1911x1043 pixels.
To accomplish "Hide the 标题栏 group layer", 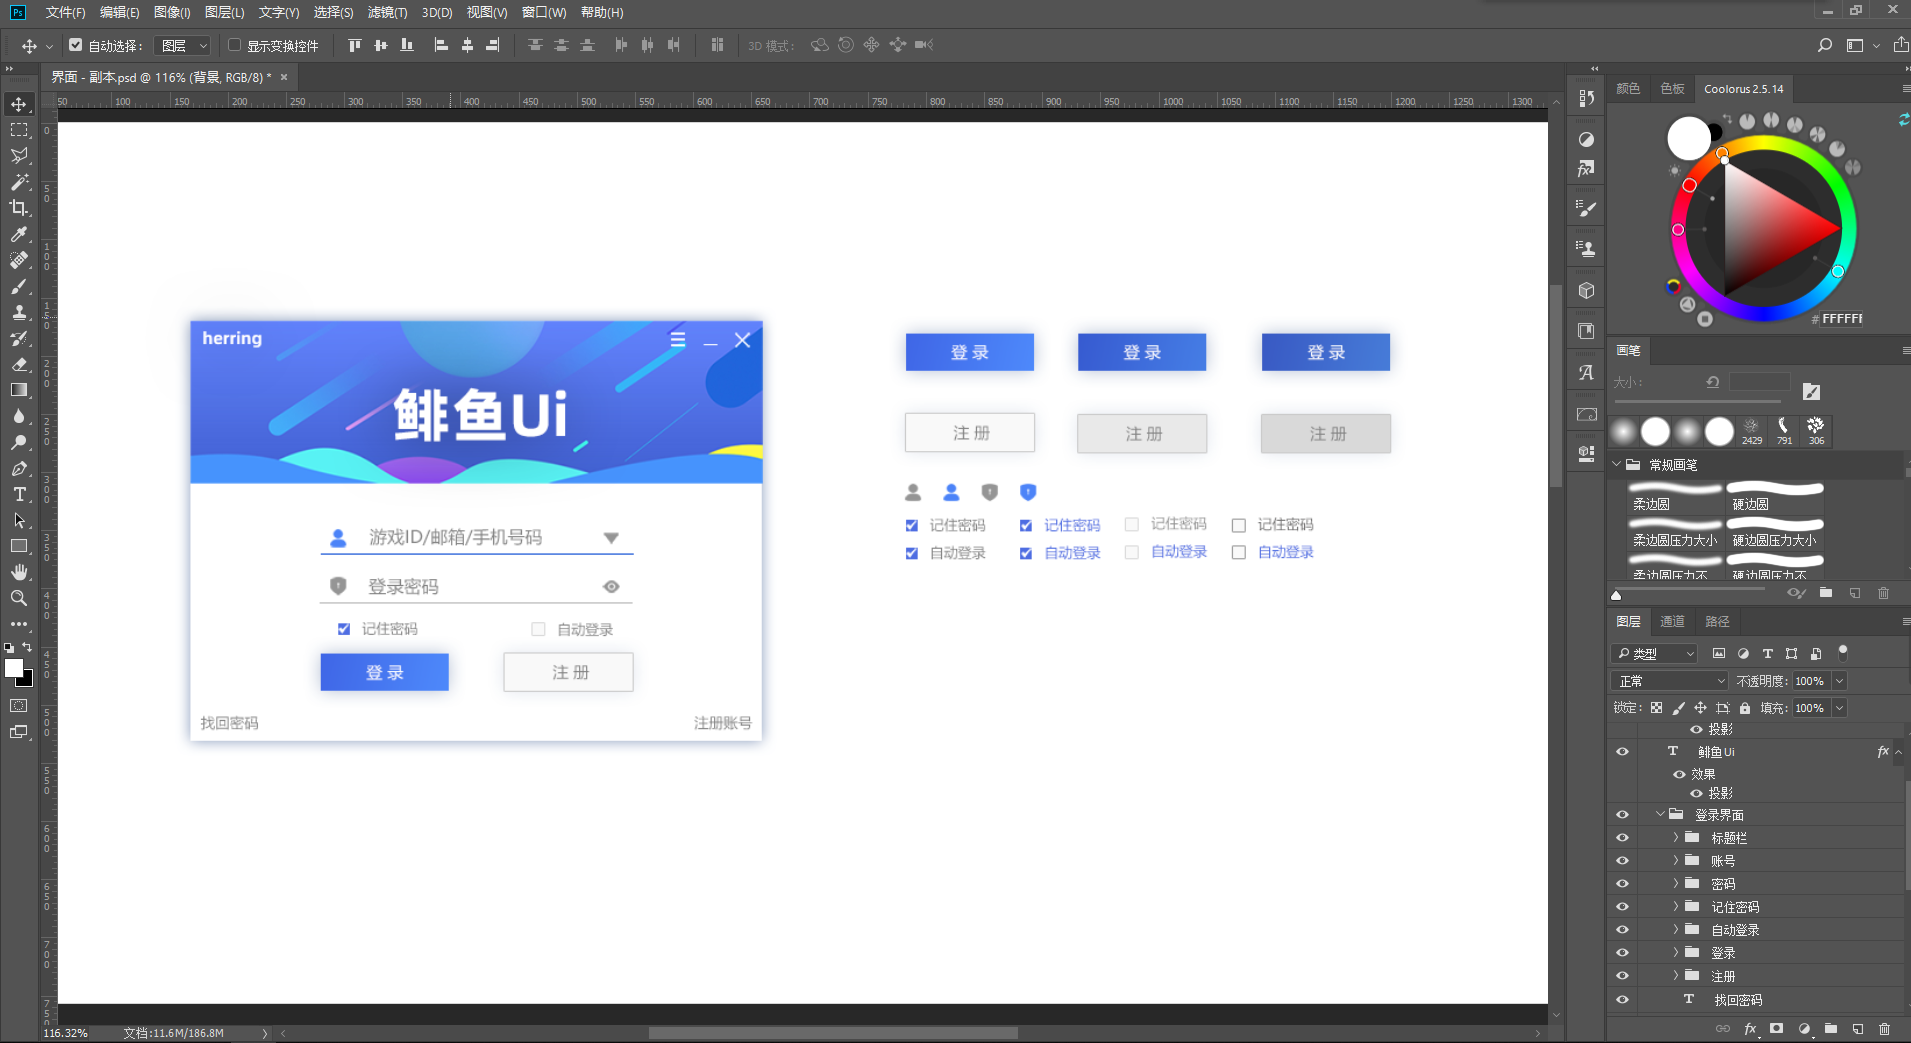I will [x=1622, y=838].
